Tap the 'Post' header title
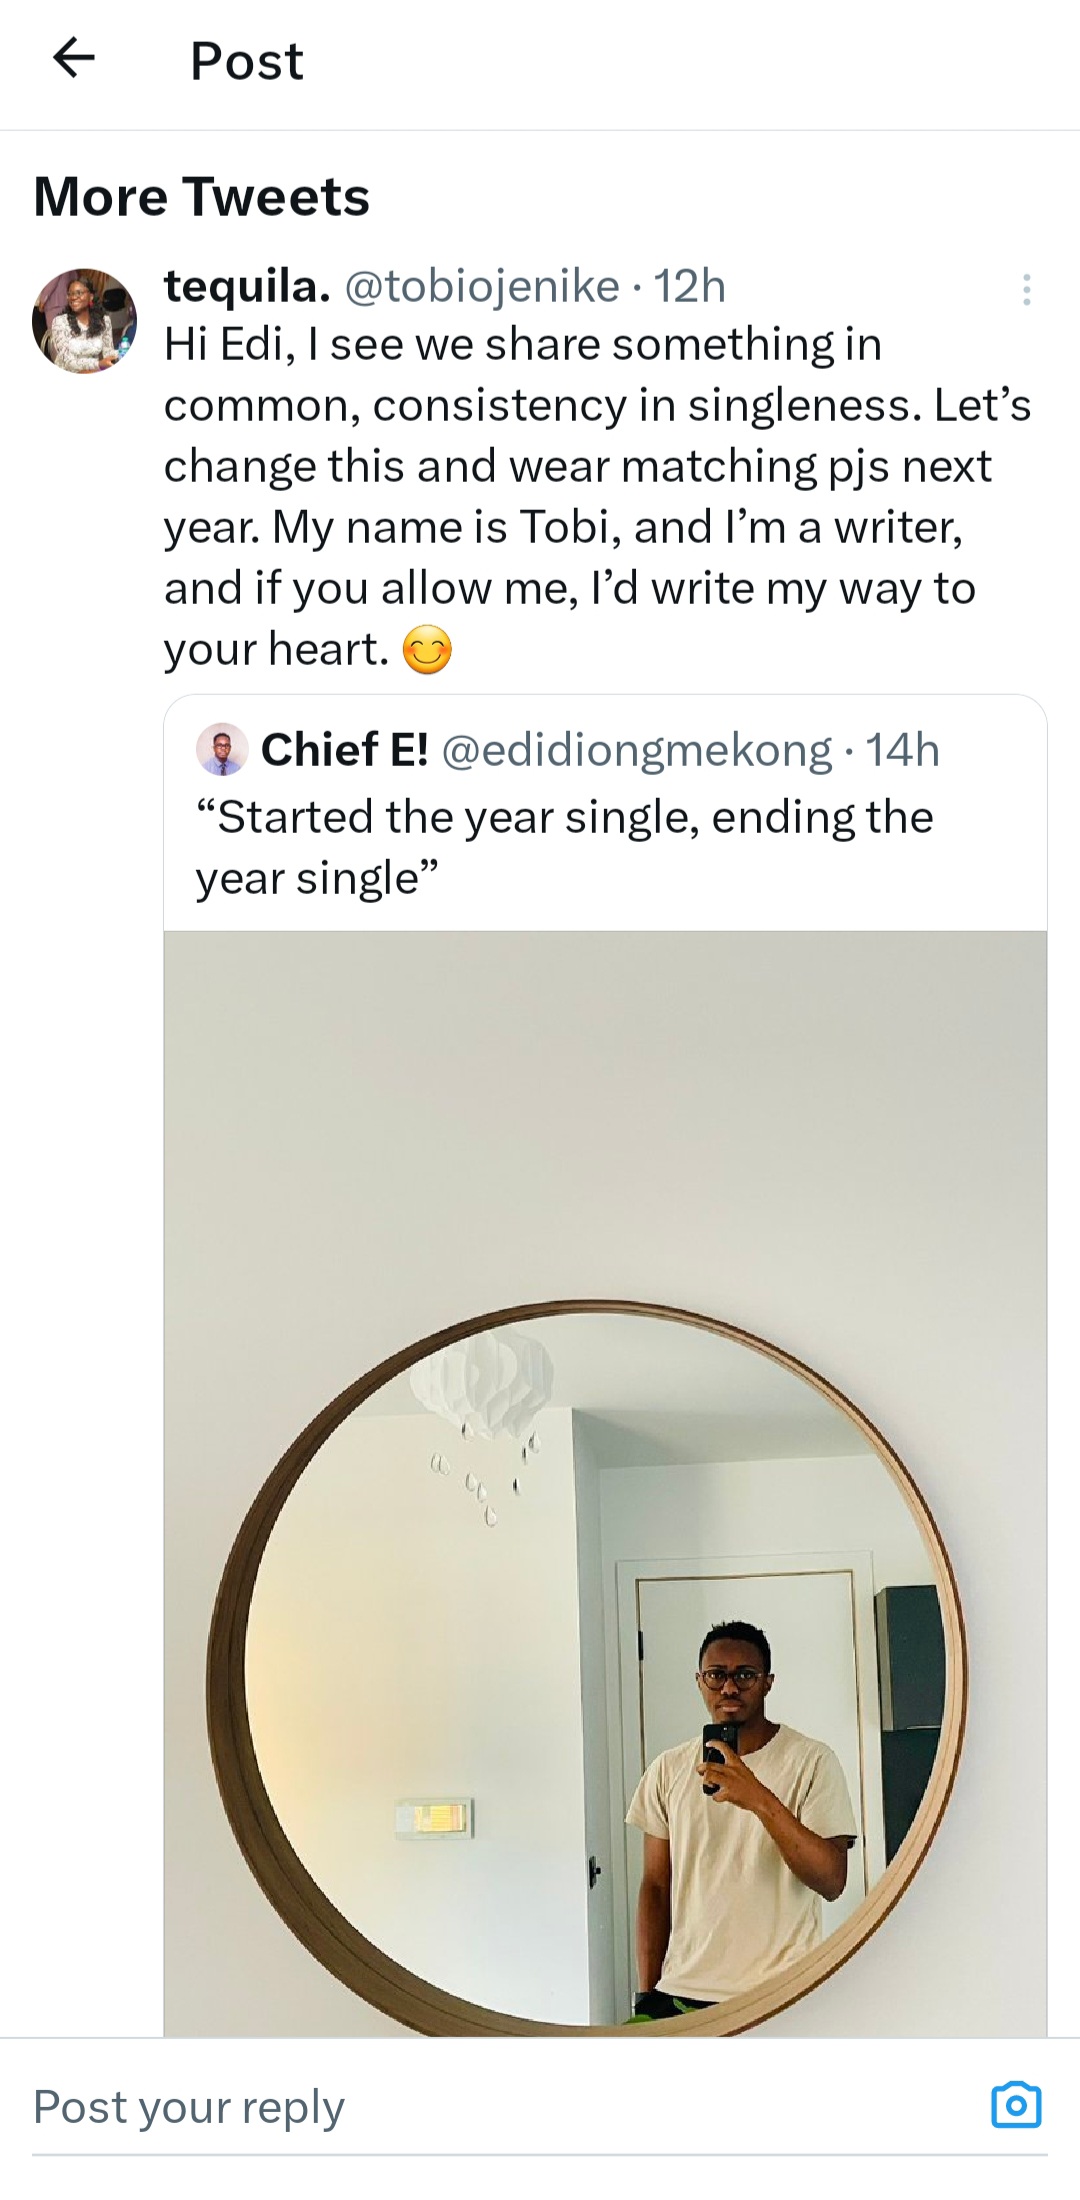The height and width of the screenshot is (2200, 1080). [x=246, y=61]
